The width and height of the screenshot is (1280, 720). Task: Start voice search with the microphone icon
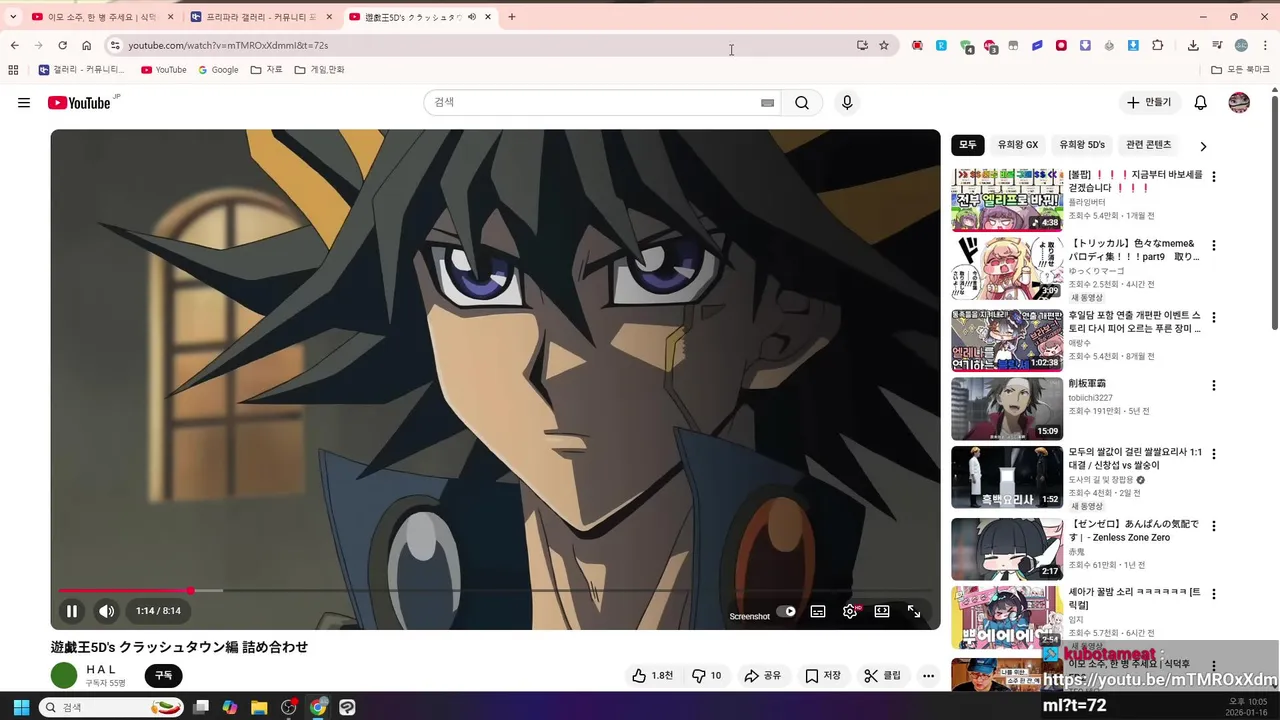847,103
